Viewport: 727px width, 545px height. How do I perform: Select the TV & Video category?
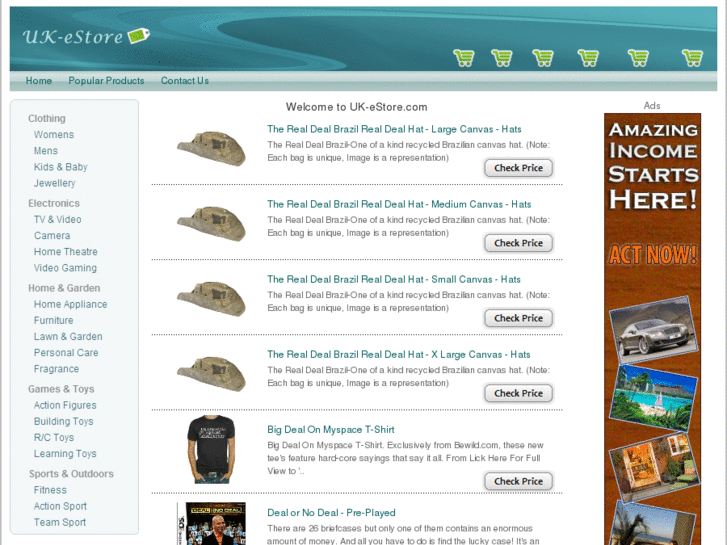pos(57,219)
